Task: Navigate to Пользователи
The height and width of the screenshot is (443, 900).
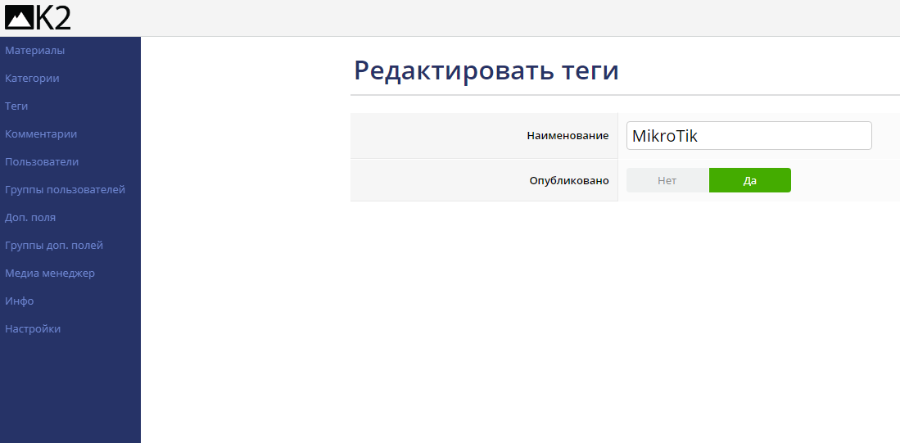Action: click(x=42, y=162)
